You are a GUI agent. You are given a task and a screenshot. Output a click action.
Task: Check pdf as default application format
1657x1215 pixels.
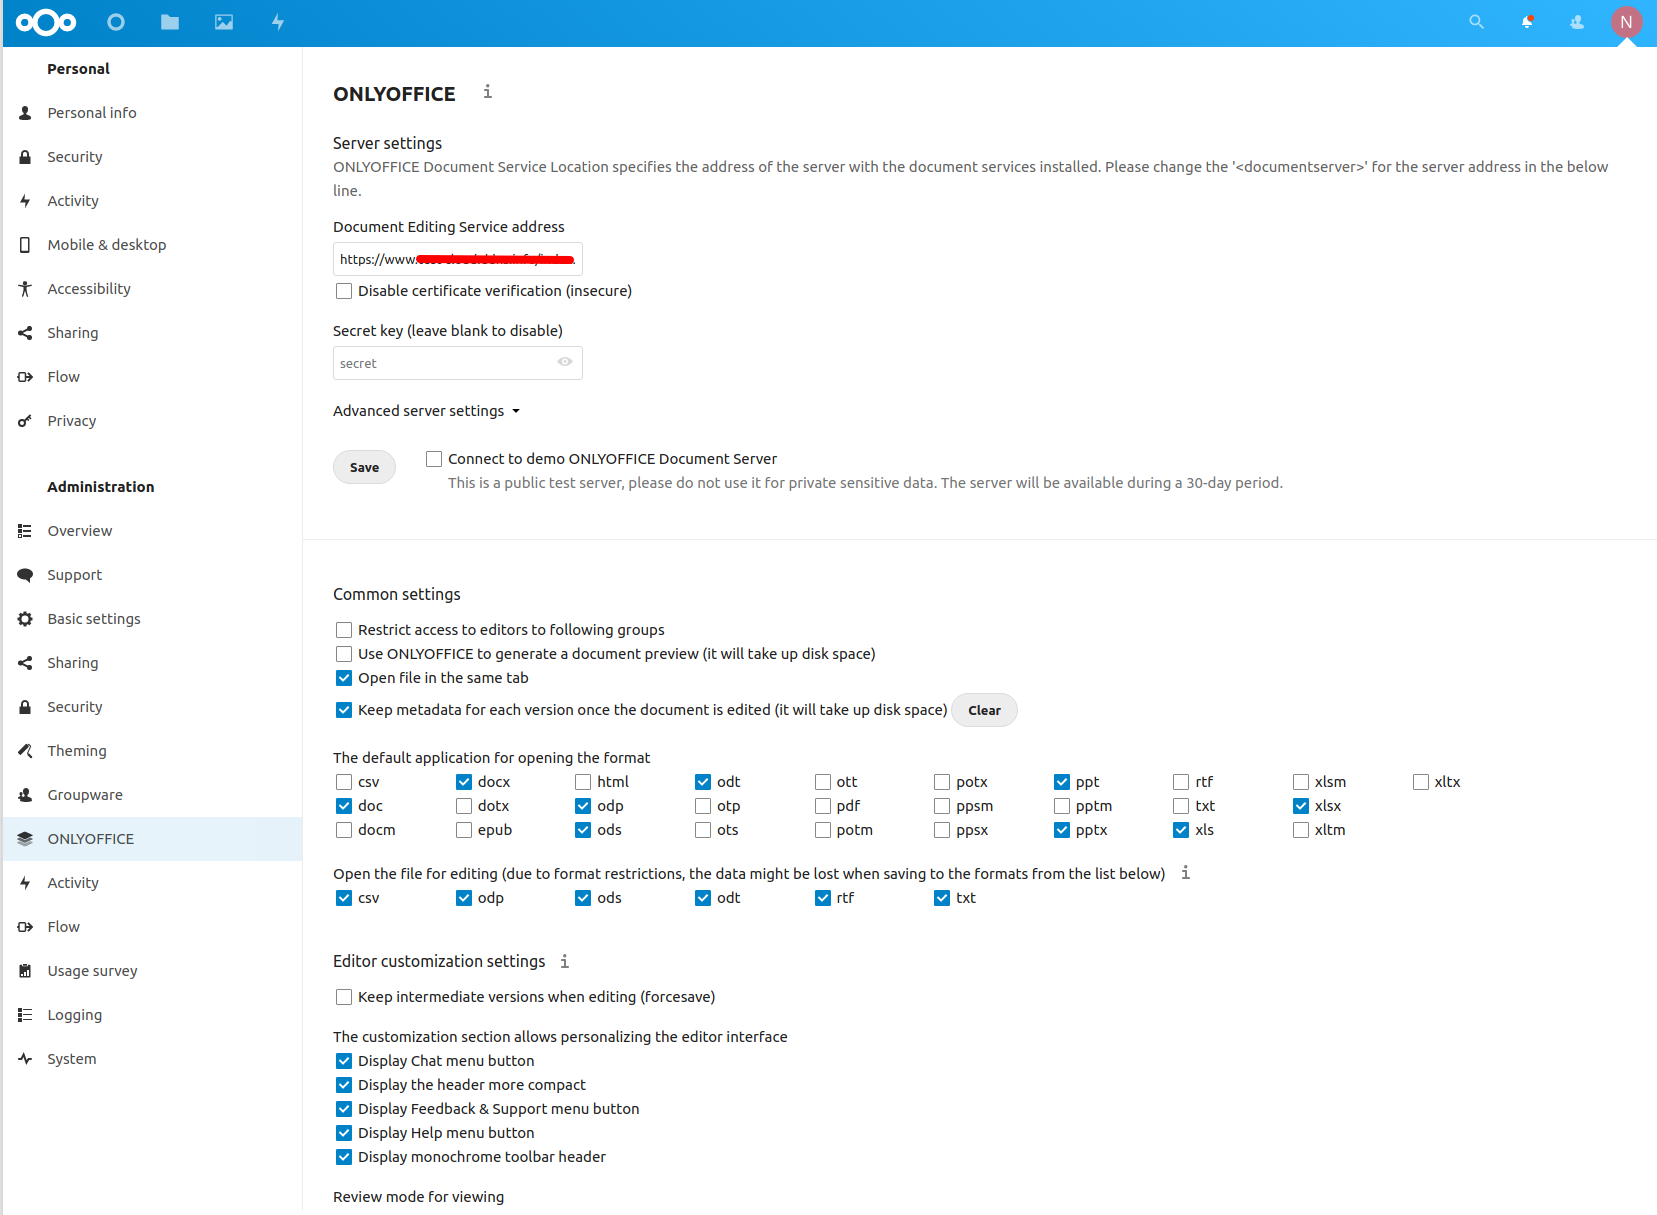point(821,805)
